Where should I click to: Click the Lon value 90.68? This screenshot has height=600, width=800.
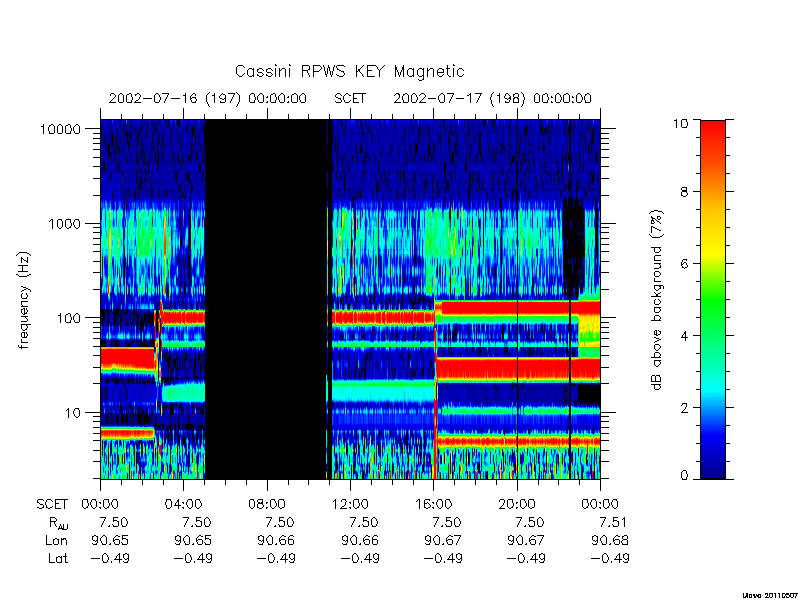610,540
